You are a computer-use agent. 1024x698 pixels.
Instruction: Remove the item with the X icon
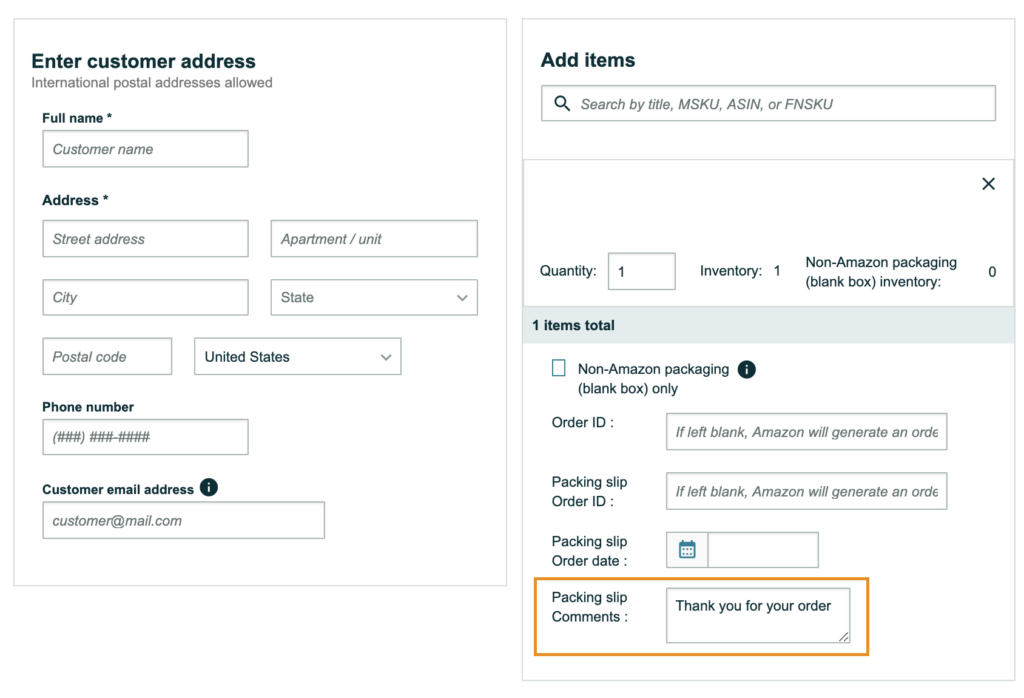(988, 184)
